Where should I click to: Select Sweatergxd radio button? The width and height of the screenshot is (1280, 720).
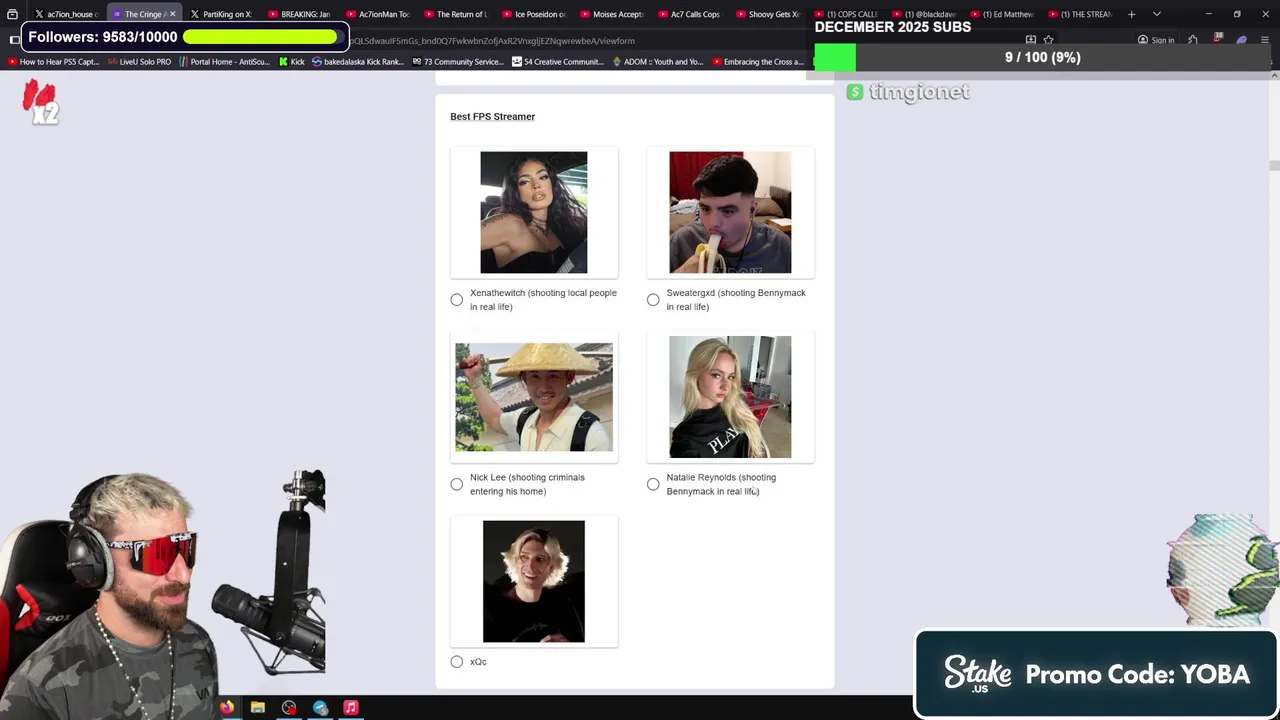pyautogui.click(x=653, y=300)
